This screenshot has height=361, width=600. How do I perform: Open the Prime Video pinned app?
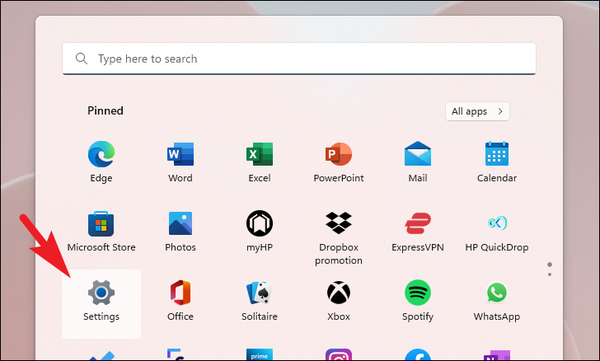pos(259,354)
